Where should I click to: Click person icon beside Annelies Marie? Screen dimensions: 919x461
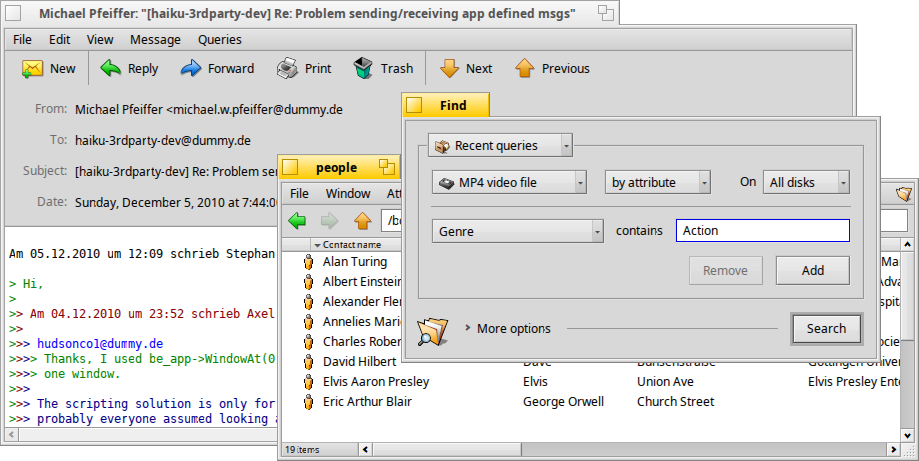(308, 322)
